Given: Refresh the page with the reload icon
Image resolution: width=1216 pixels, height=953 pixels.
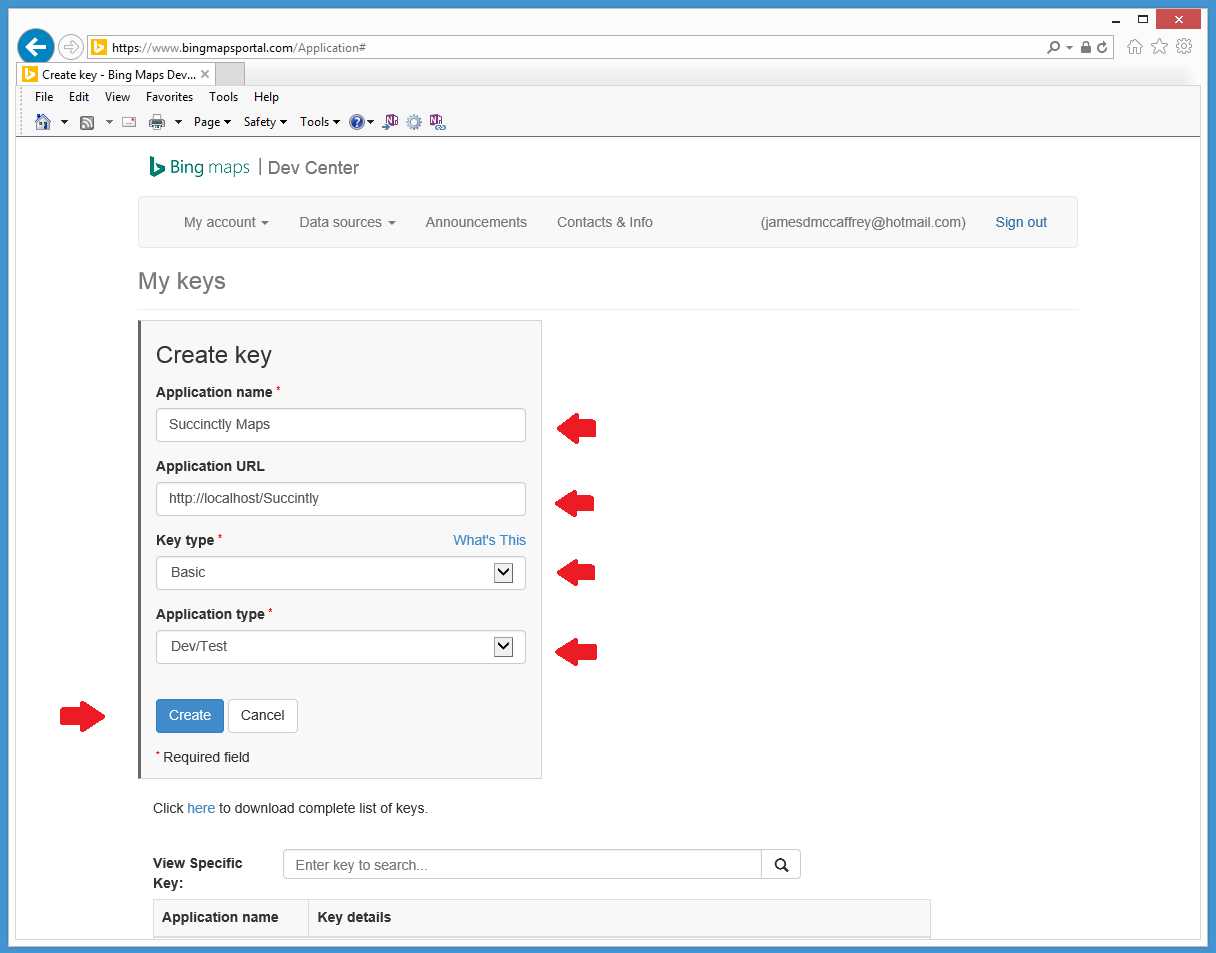Looking at the screenshot, I should 1102,47.
